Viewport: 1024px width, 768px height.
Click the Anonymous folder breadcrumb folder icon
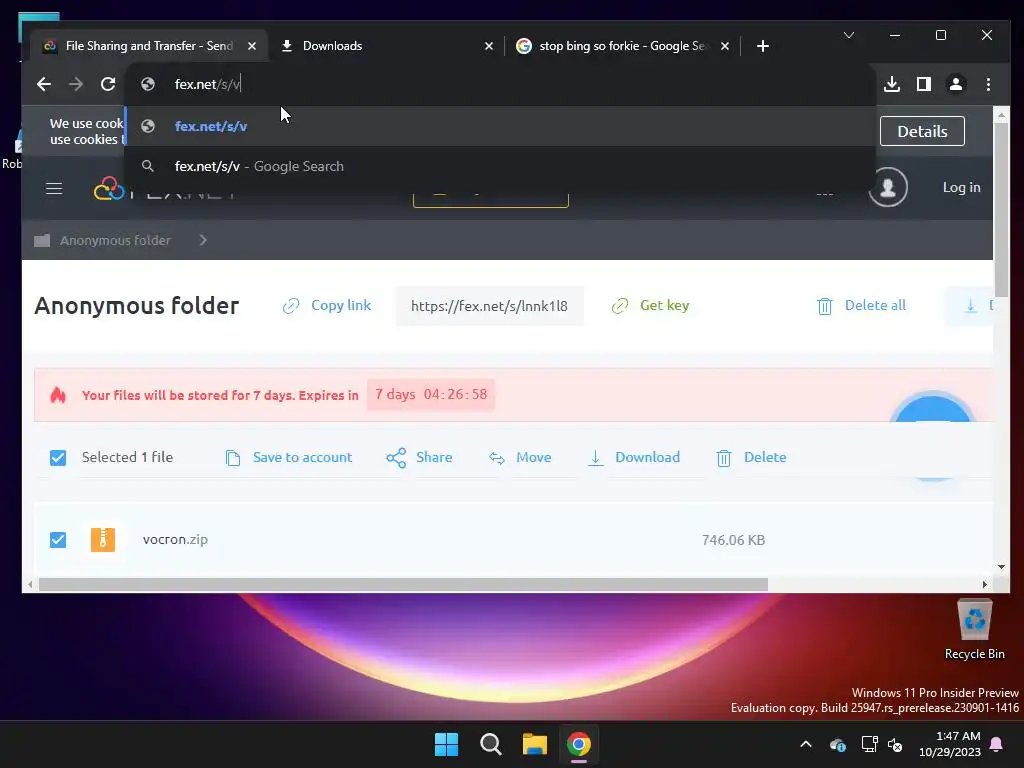point(42,240)
